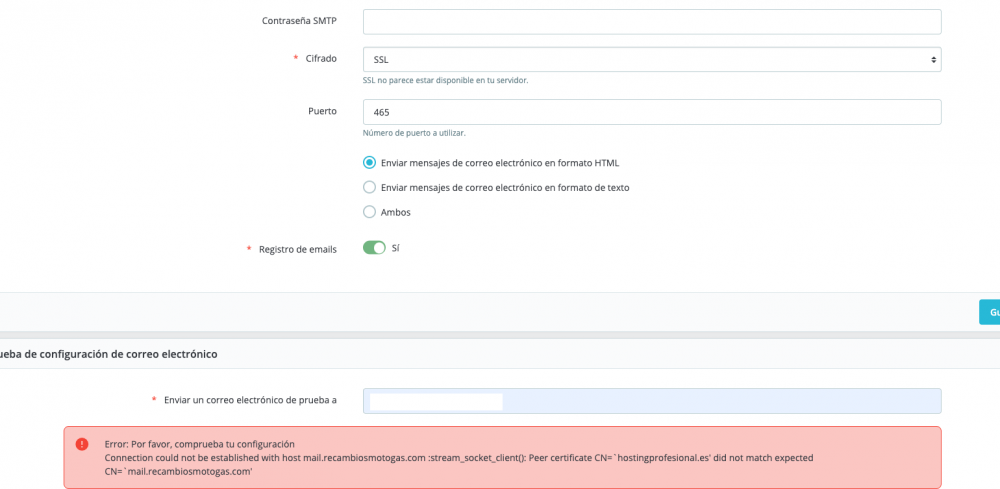Click the 'Sí' text beside the toggle
Image resolution: width=1000 pixels, height=489 pixels.
point(396,248)
